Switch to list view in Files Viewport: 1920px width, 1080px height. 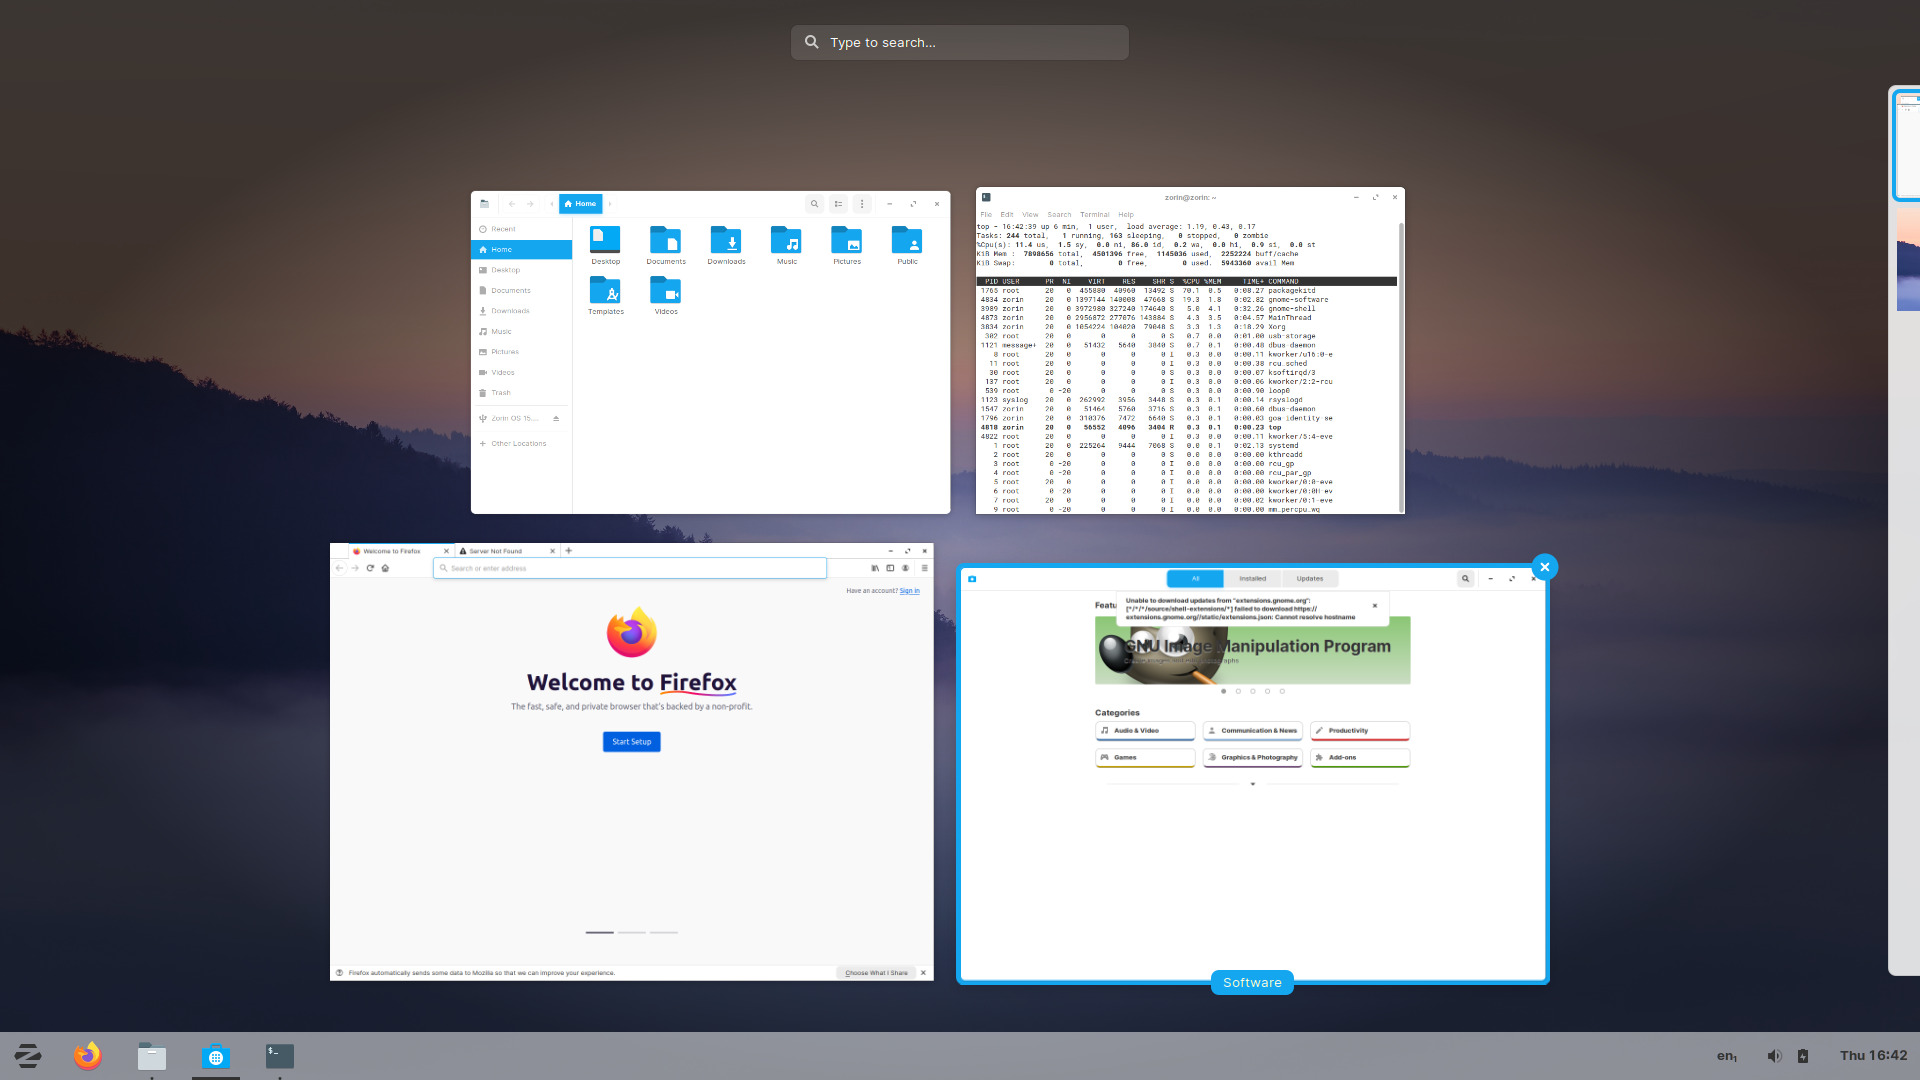pos(838,204)
